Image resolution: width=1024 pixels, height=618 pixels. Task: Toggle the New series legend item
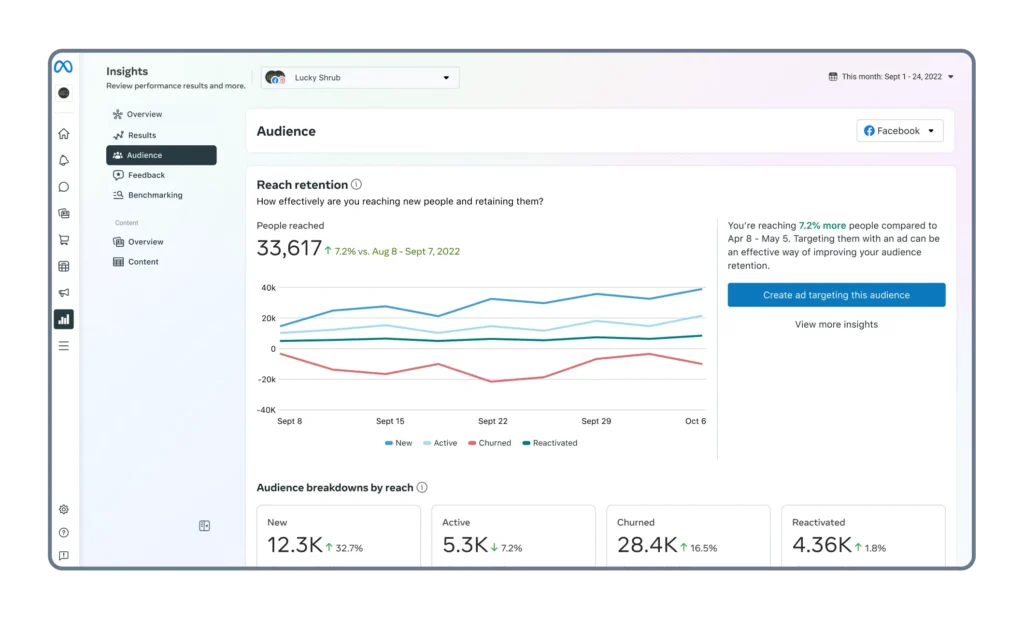click(398, 443)
